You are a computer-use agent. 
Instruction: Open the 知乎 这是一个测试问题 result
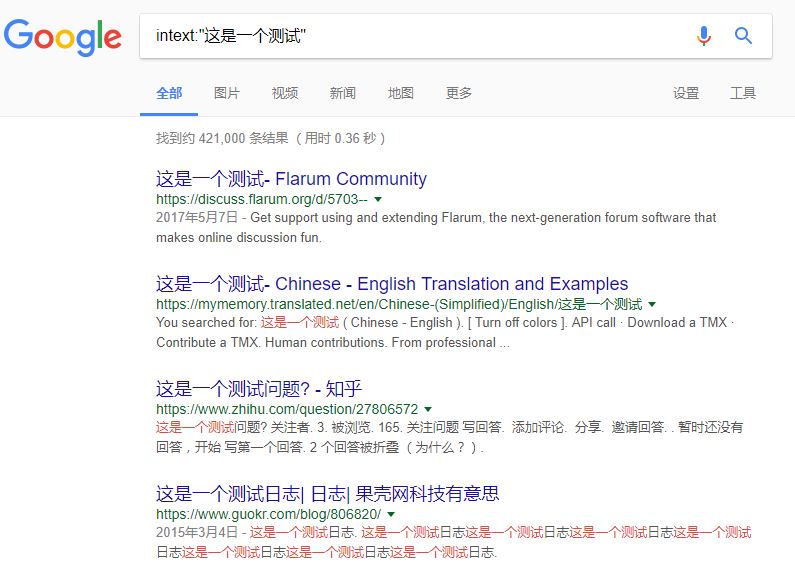coord(259,389)
